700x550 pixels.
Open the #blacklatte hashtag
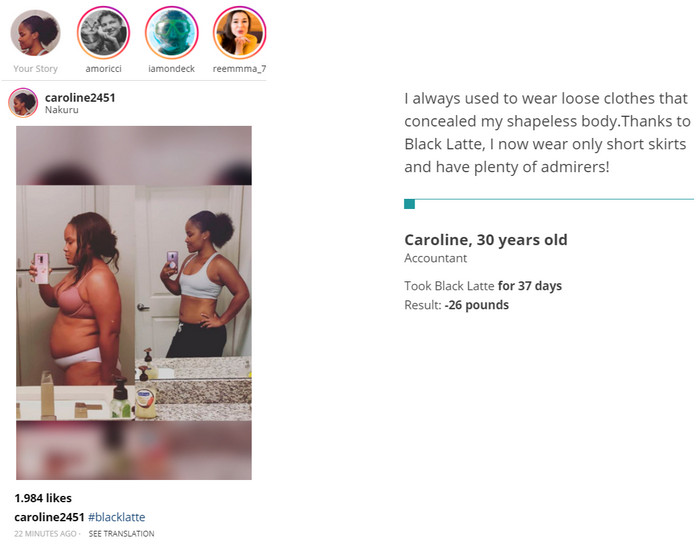click(x=116, y=517)
